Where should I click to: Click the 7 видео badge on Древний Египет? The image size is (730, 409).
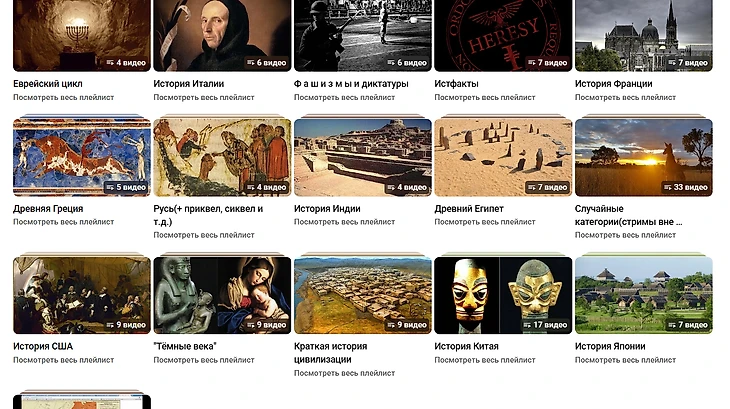547,187
